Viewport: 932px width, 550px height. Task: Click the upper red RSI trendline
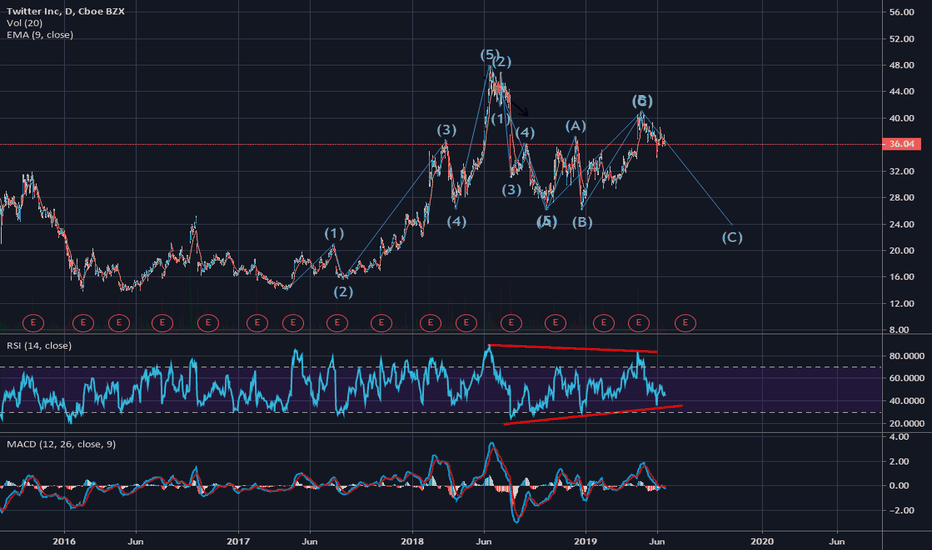[573, 348]
